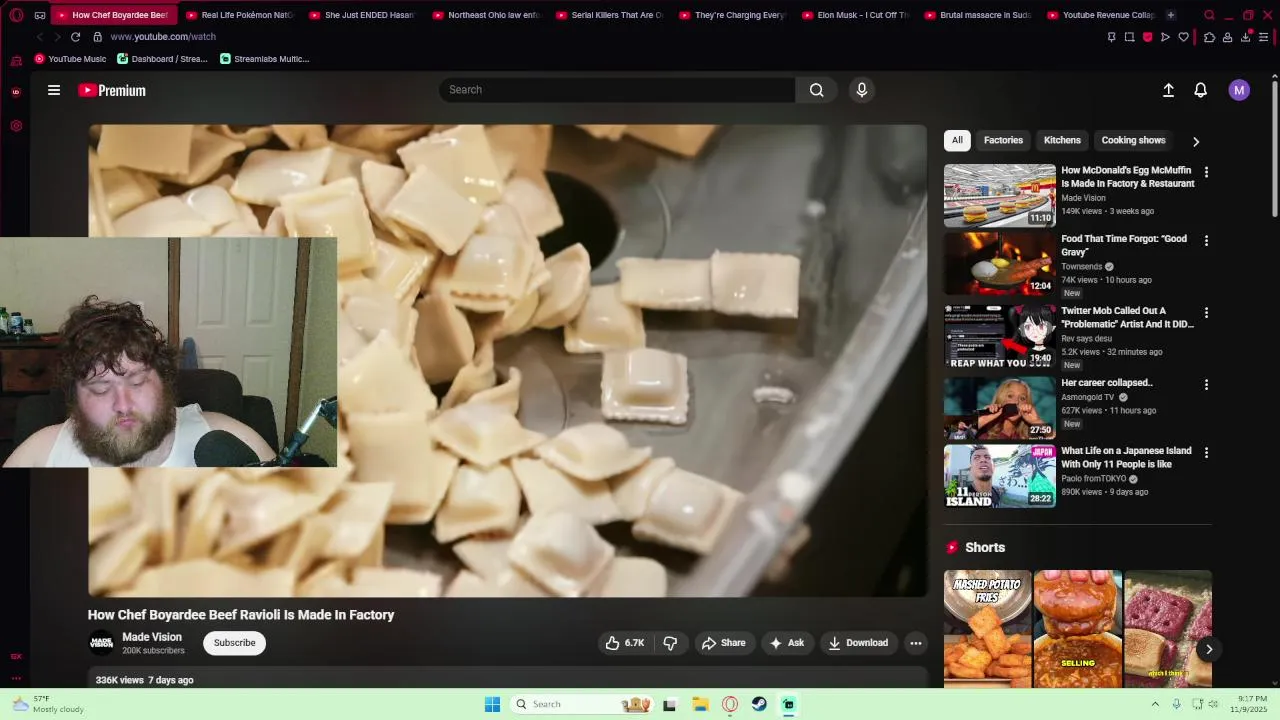Open the Opera browser menu logo
This screenshot has width=1280, height=720.
(x=16, y=15)
